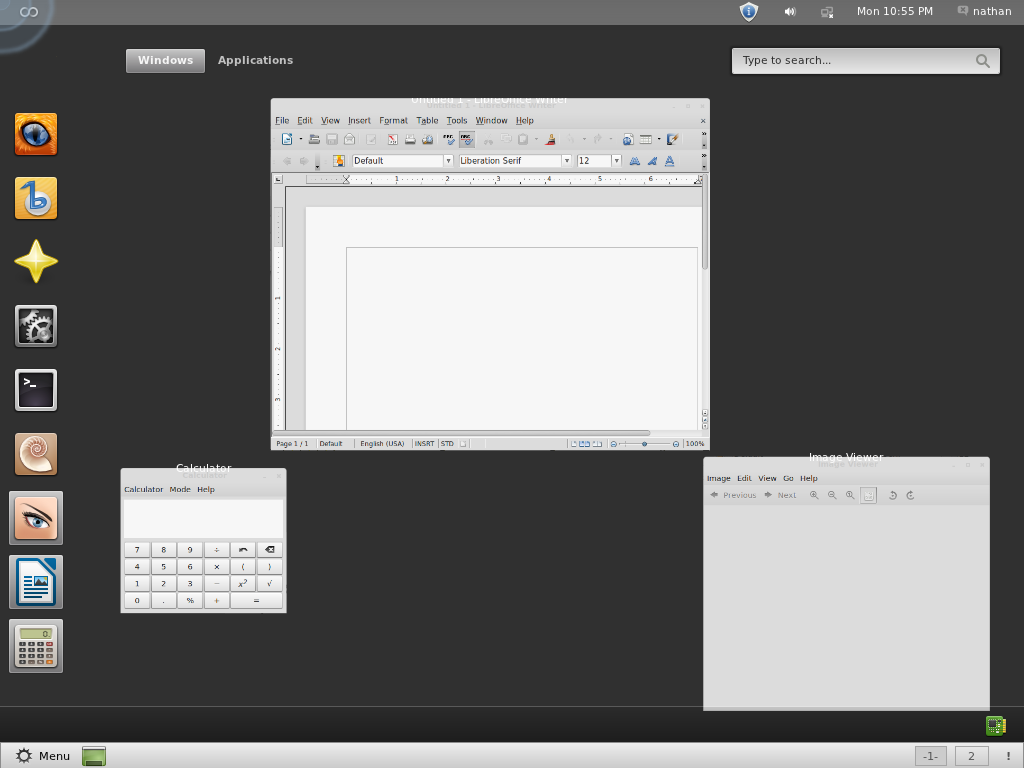Enable Best Fit mode in Image Viewer

coord(868,495)
